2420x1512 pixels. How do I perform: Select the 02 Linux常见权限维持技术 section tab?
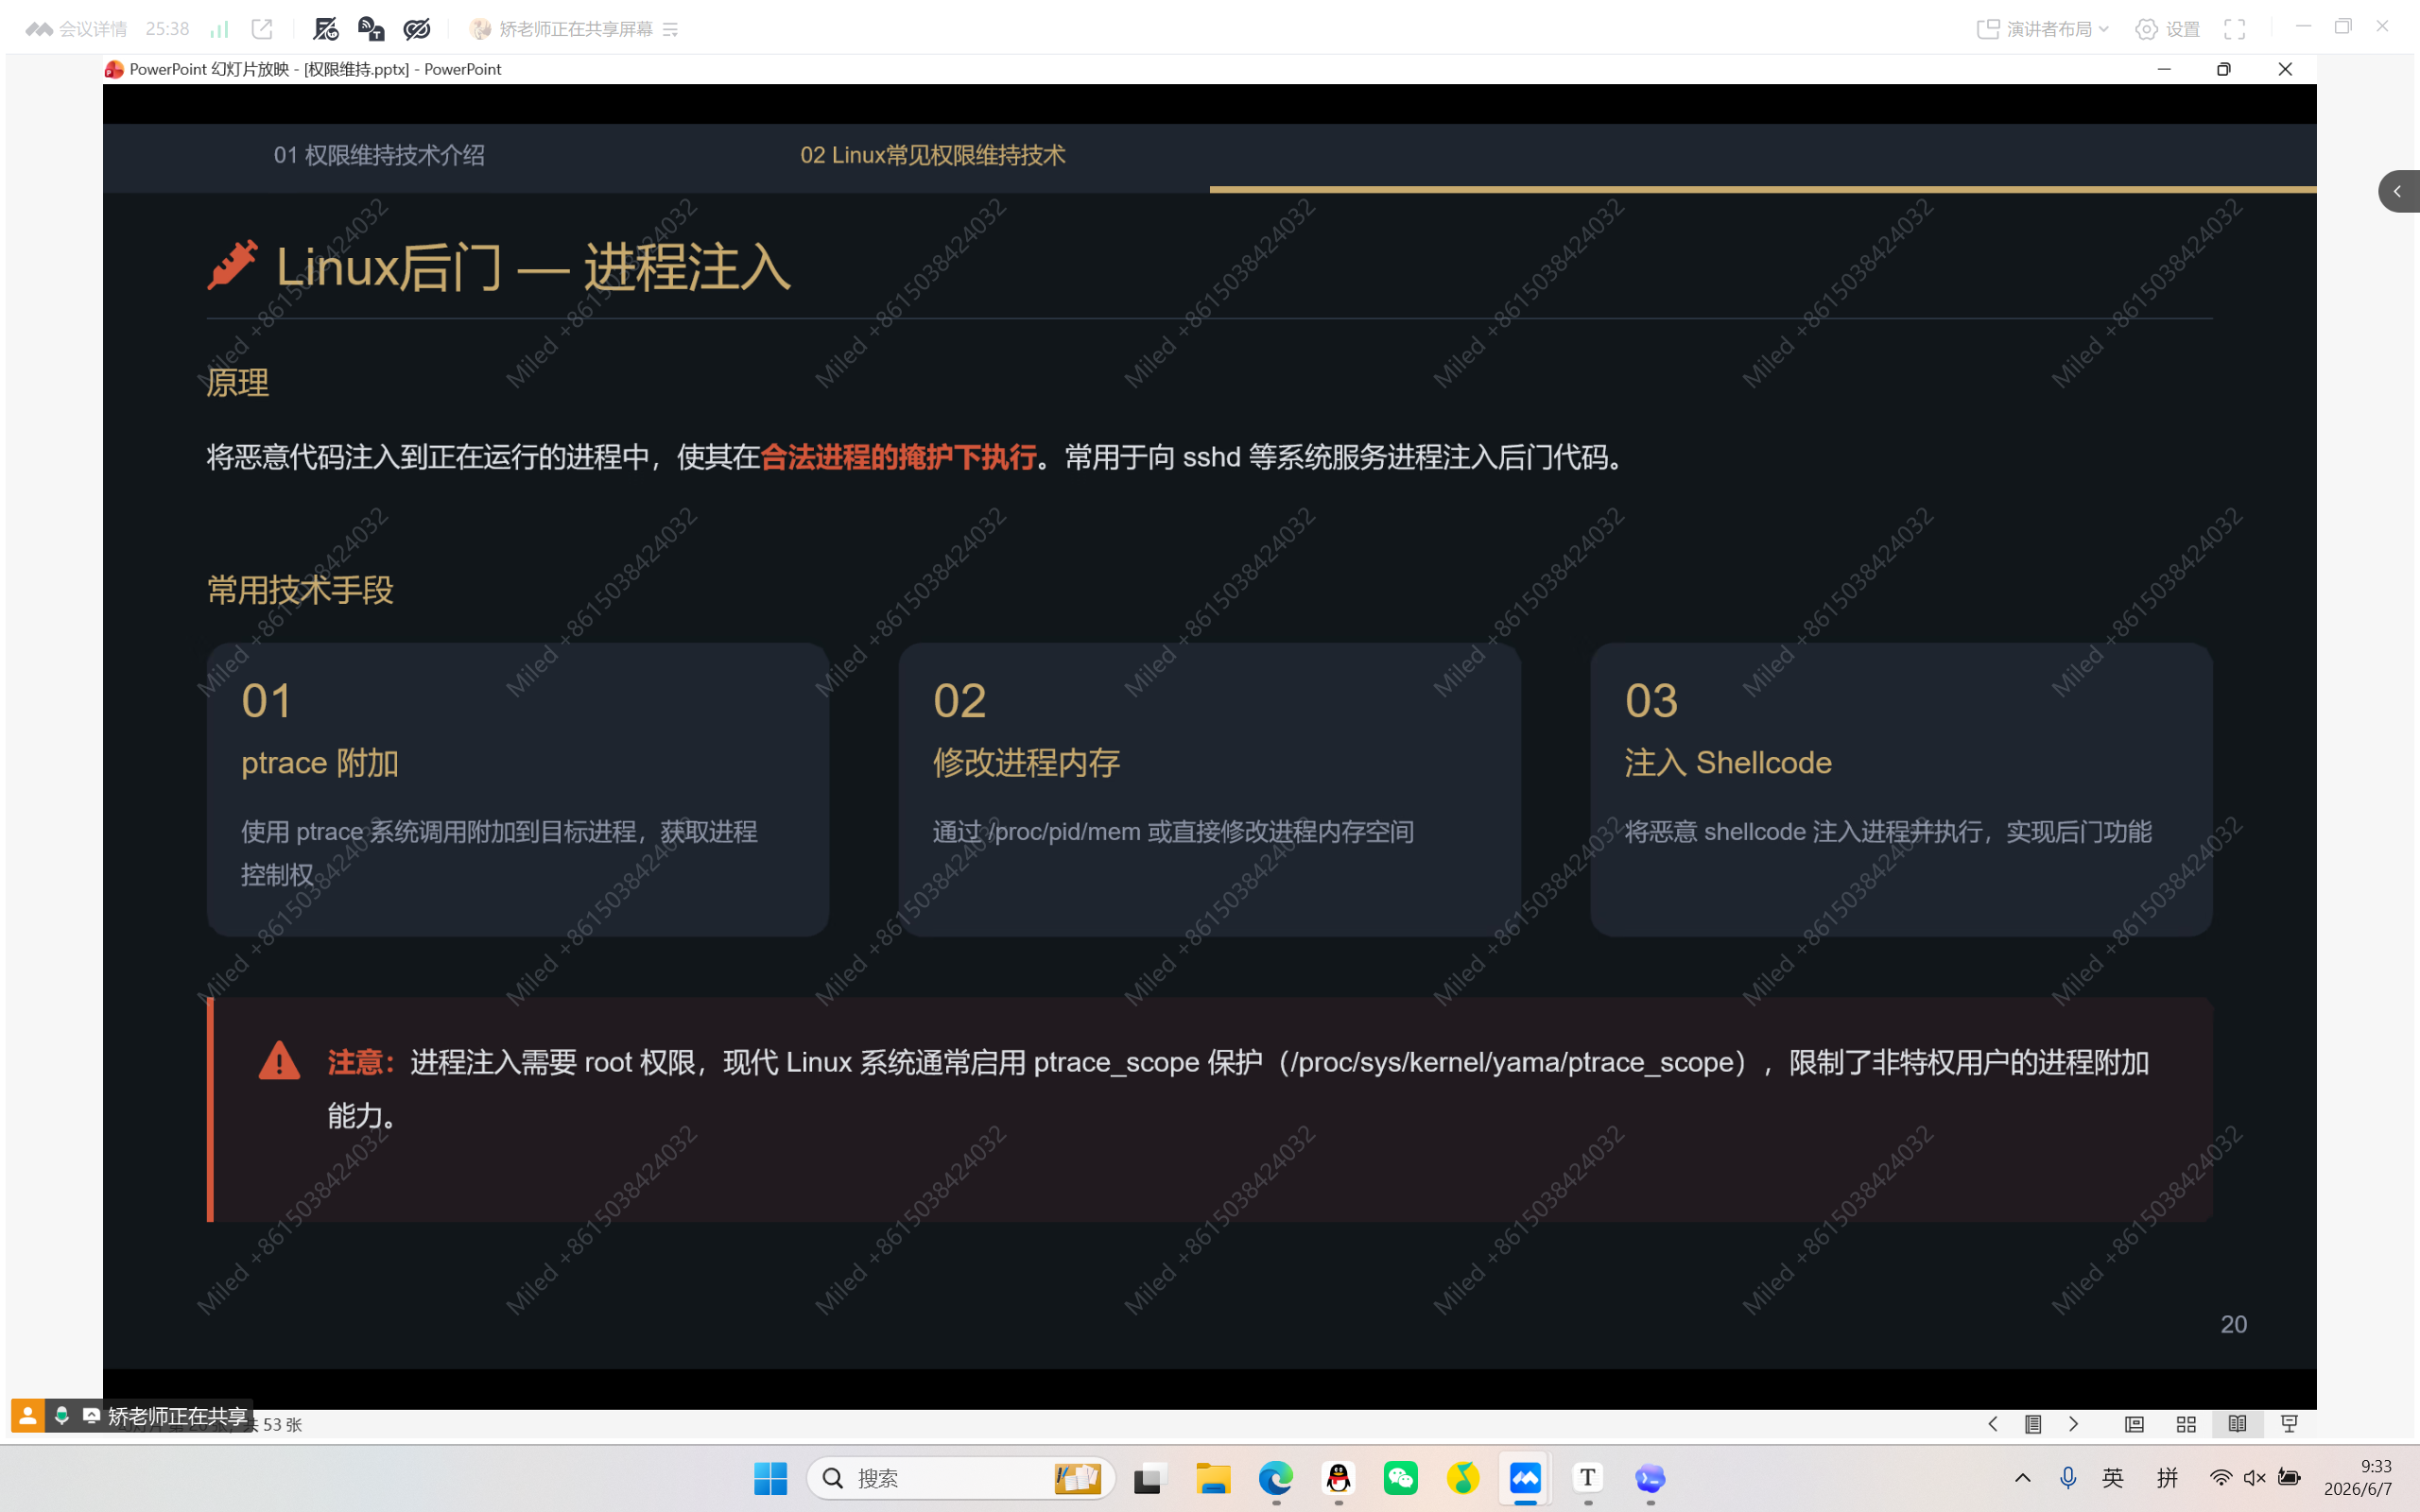(932, 155)
